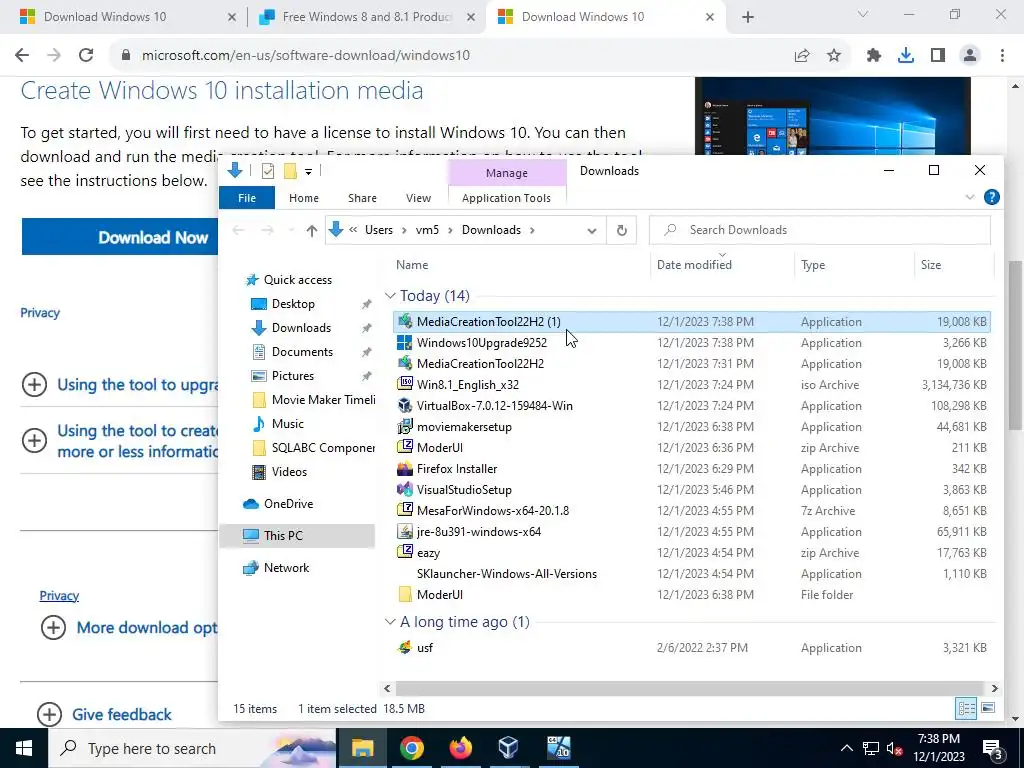Switch to Free Windows 8 and 8.1 tab
This screenshot has height=768, width=1024.
(x=367, y=17)
